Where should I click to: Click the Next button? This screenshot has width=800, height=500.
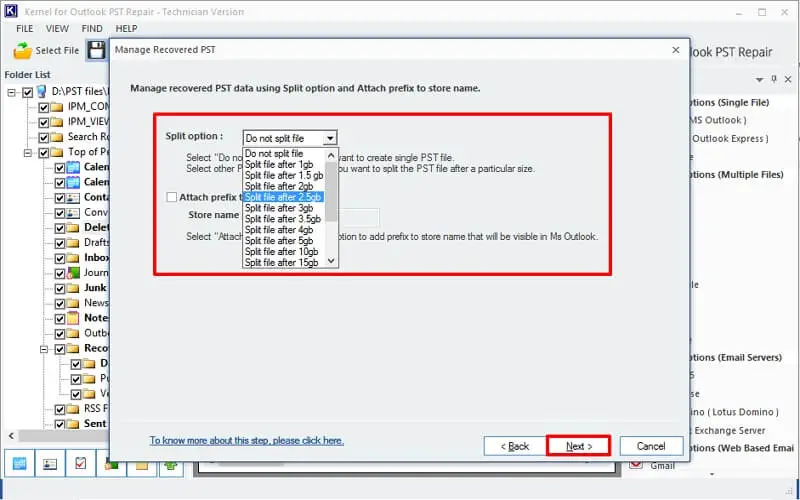point(579,446)
